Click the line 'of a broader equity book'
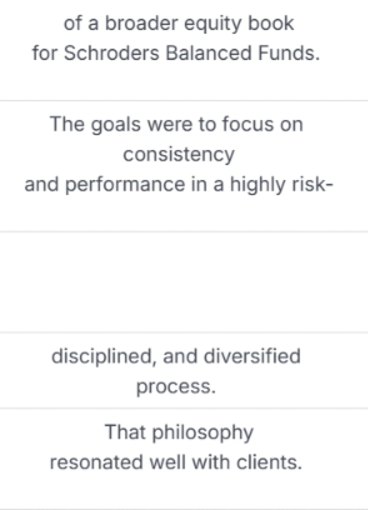 pyautogui.click(x=179, y=24)
